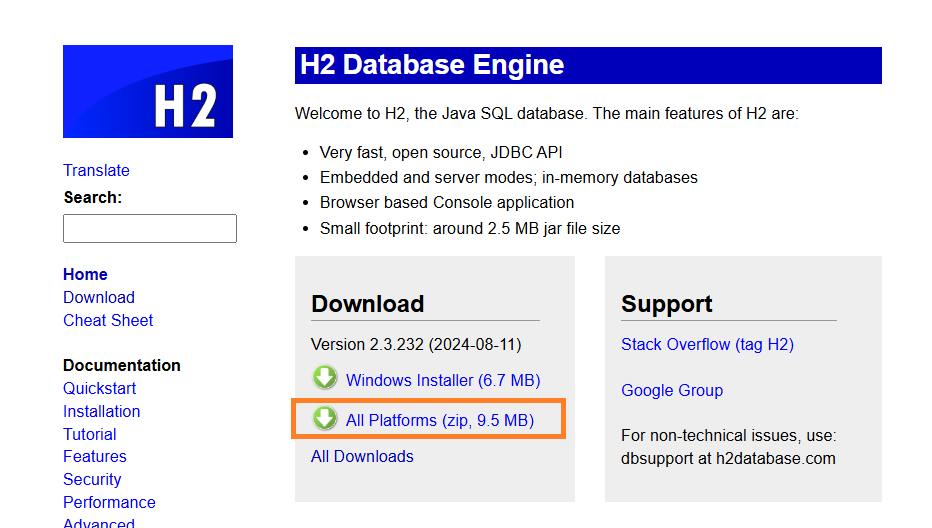This screenshot has height=528, width=932.
Task: Click the Very fast, open source bullet
Action: point(441,152)
